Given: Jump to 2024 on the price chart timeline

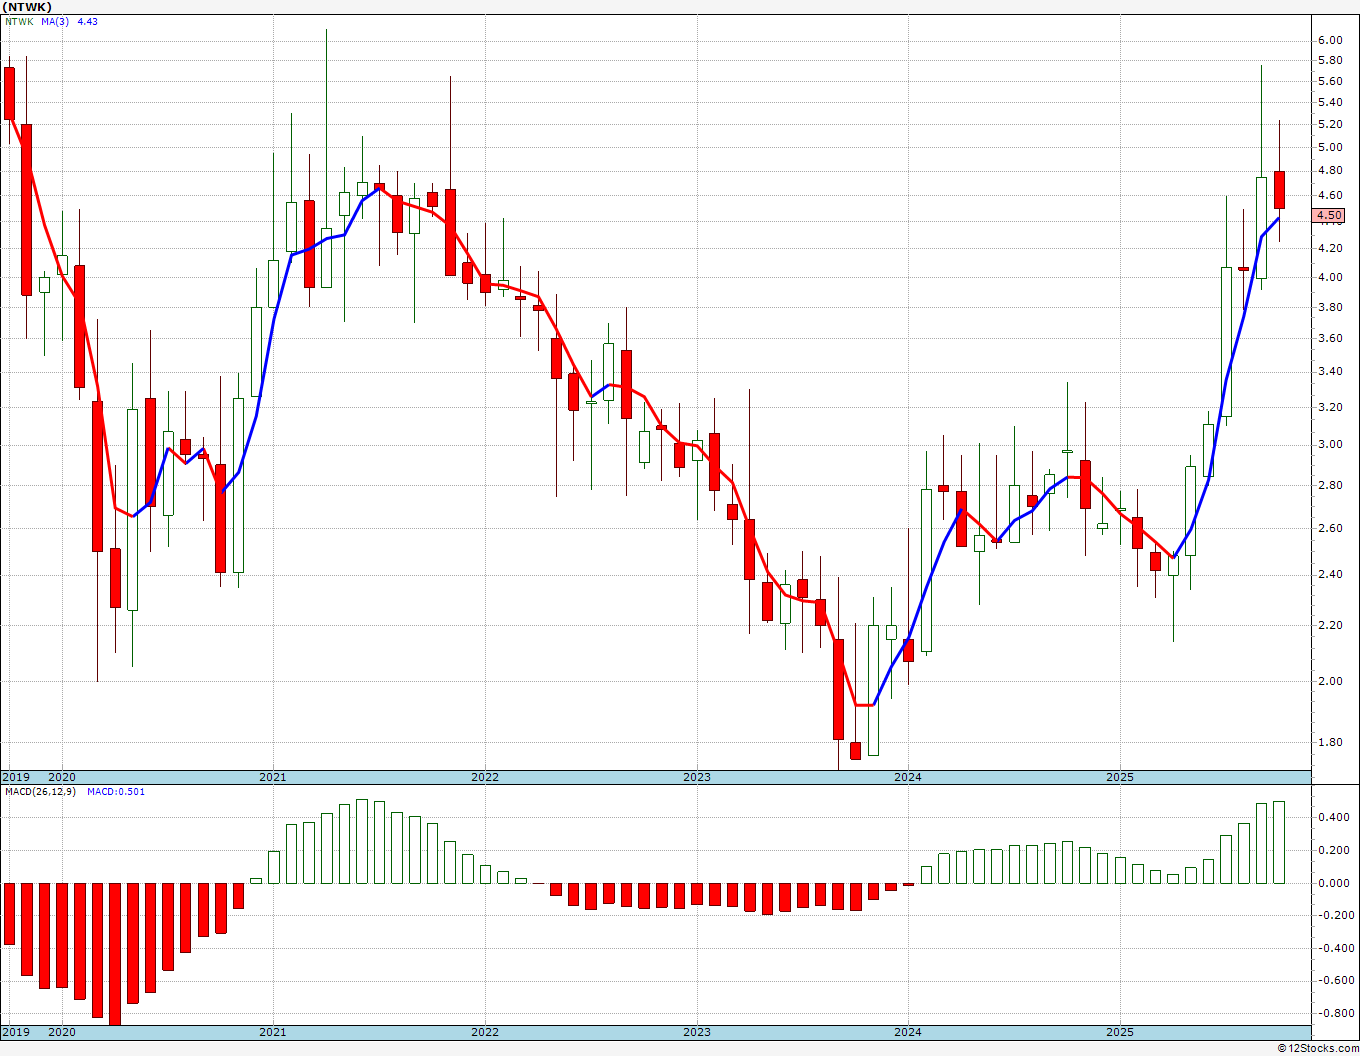Looking at the screenshot, I should [x=908, y=777].
